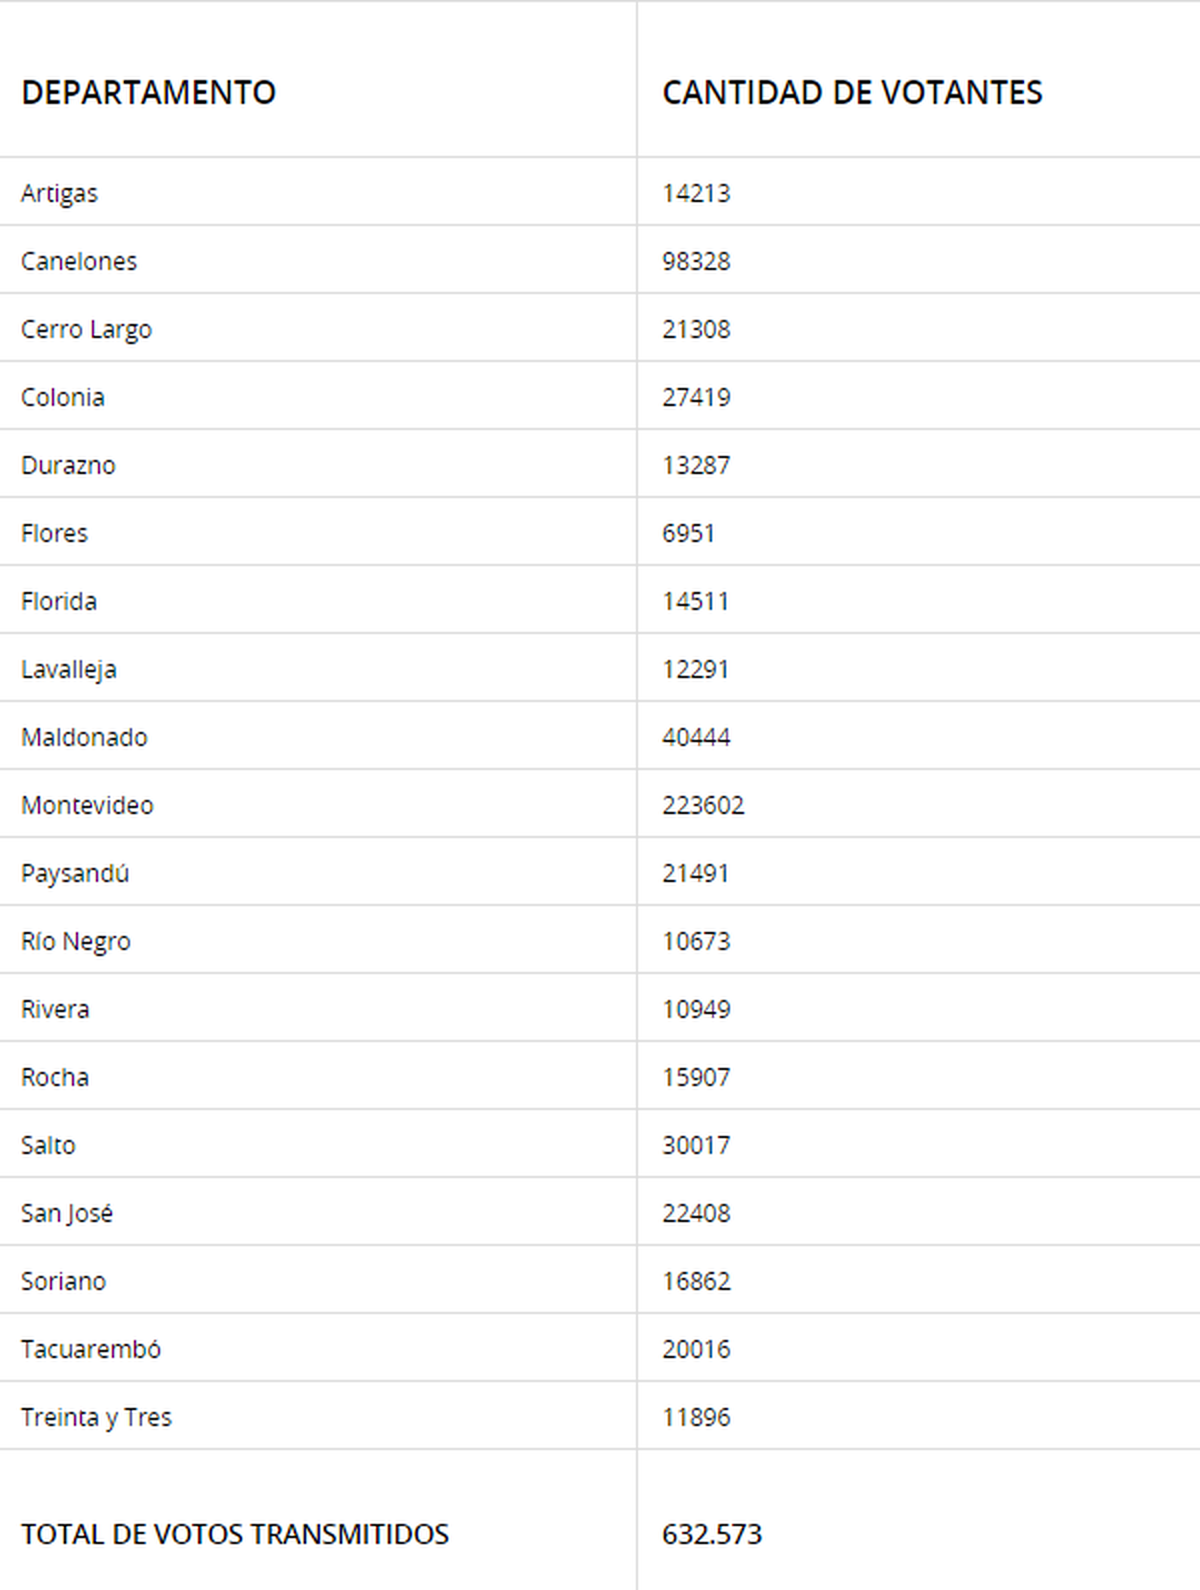The width and height of the screenshot is (1200, 1590).
Task: Select the Río Negro department cell
Action: tap(75, 941)
